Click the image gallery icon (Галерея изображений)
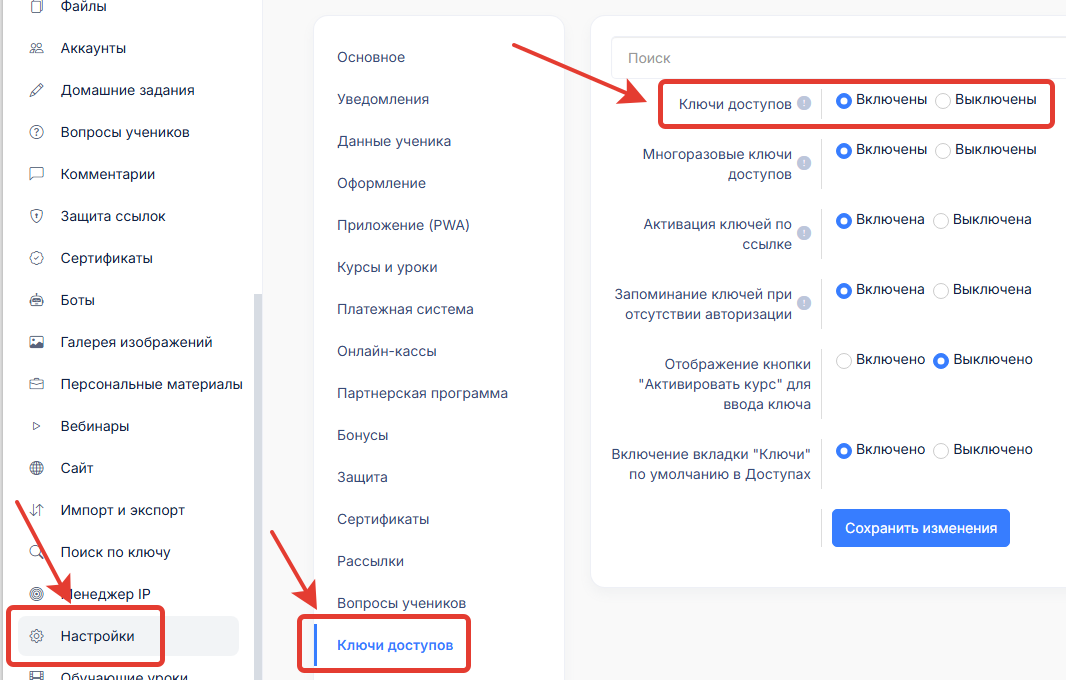The width and height of the screenshot is (1066, 680). [x=37, y=342]
